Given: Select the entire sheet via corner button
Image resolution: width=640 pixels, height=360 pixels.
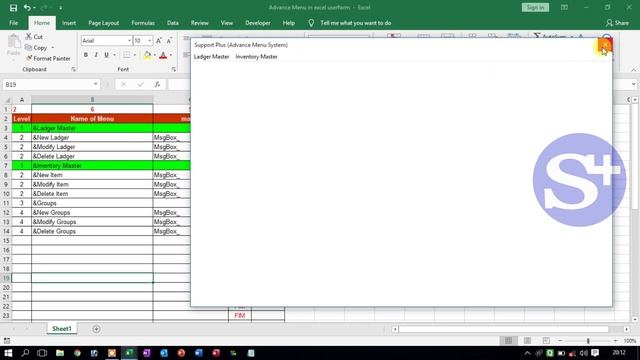Looking at the screenshot, I should (x=7, y=100).
